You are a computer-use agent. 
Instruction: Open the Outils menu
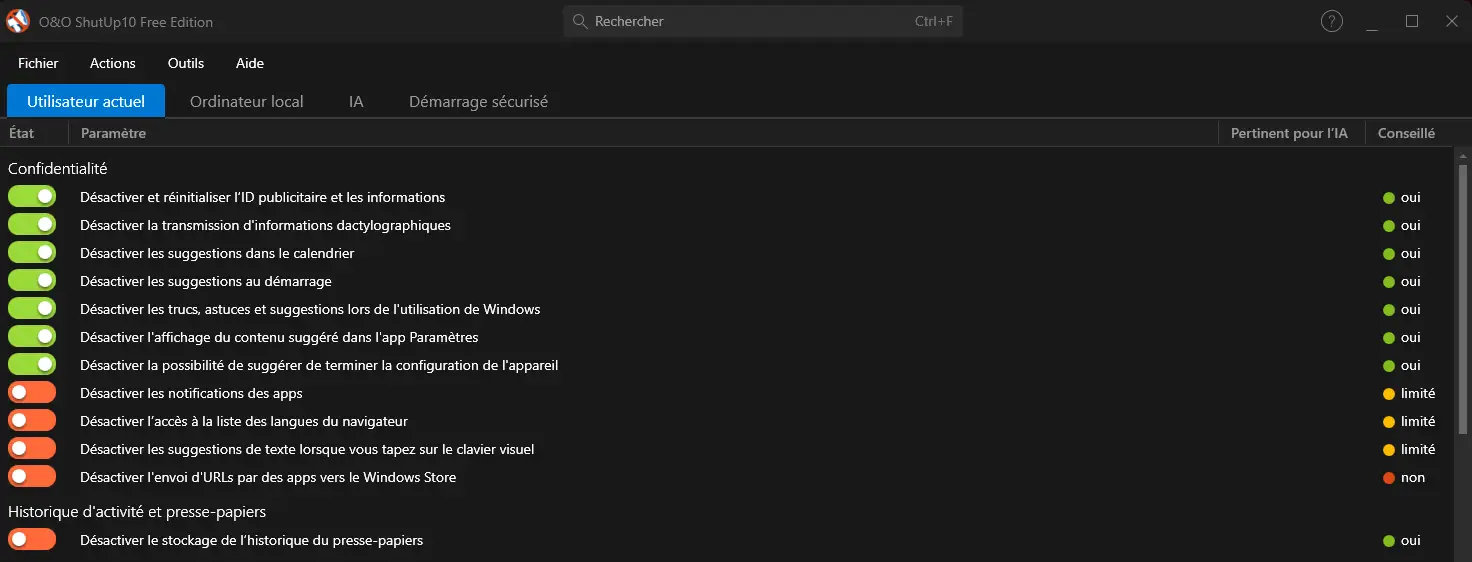(x=186, y=63)
